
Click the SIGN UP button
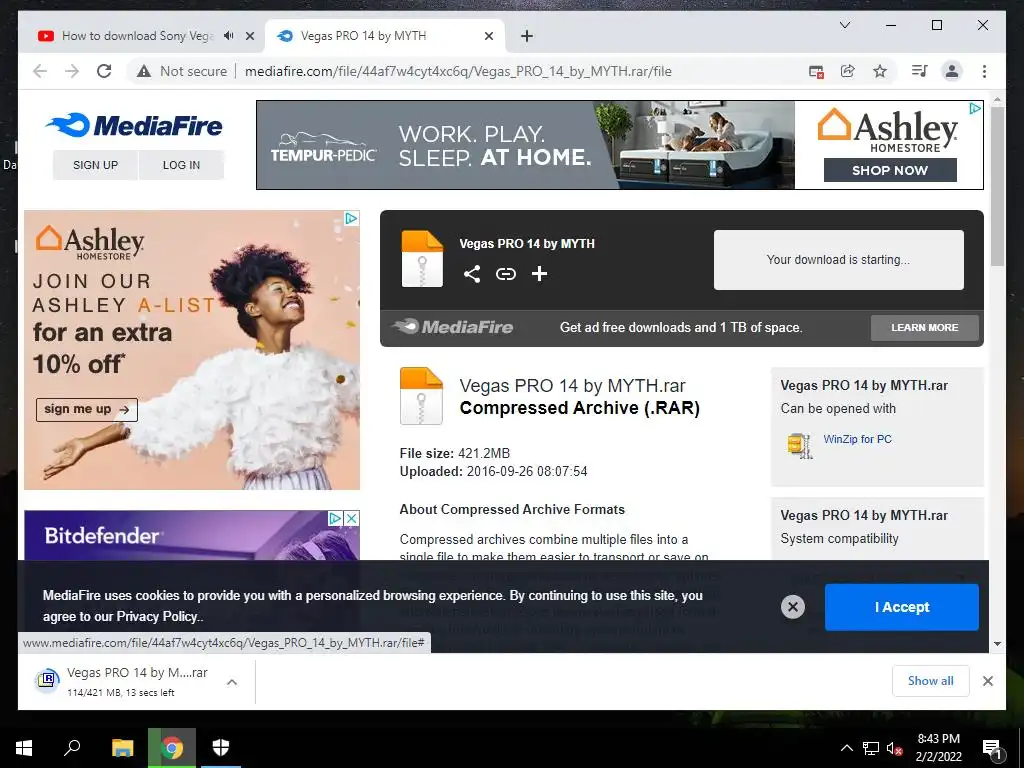pos(95,165)
